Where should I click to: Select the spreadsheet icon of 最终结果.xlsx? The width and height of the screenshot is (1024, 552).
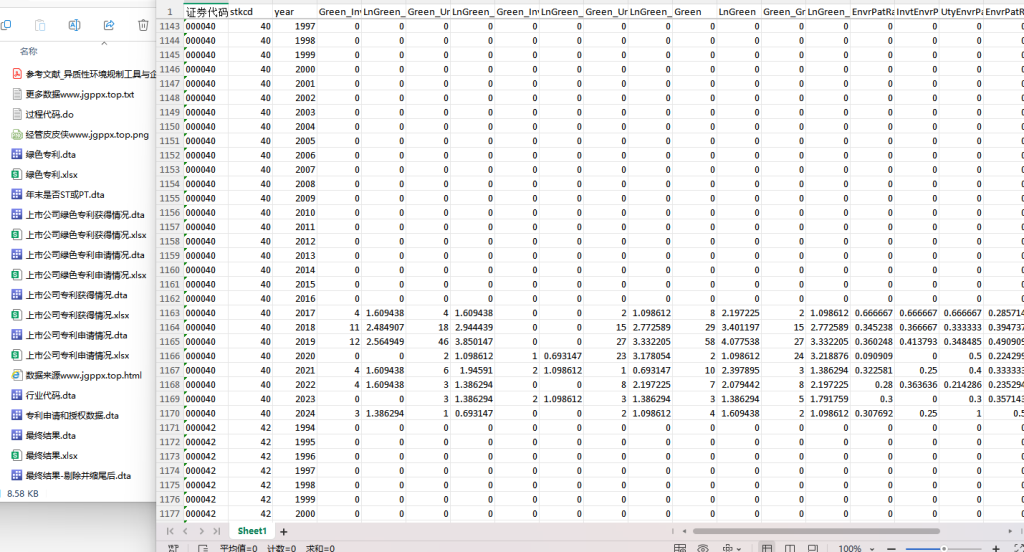click(x=17, y=455)
